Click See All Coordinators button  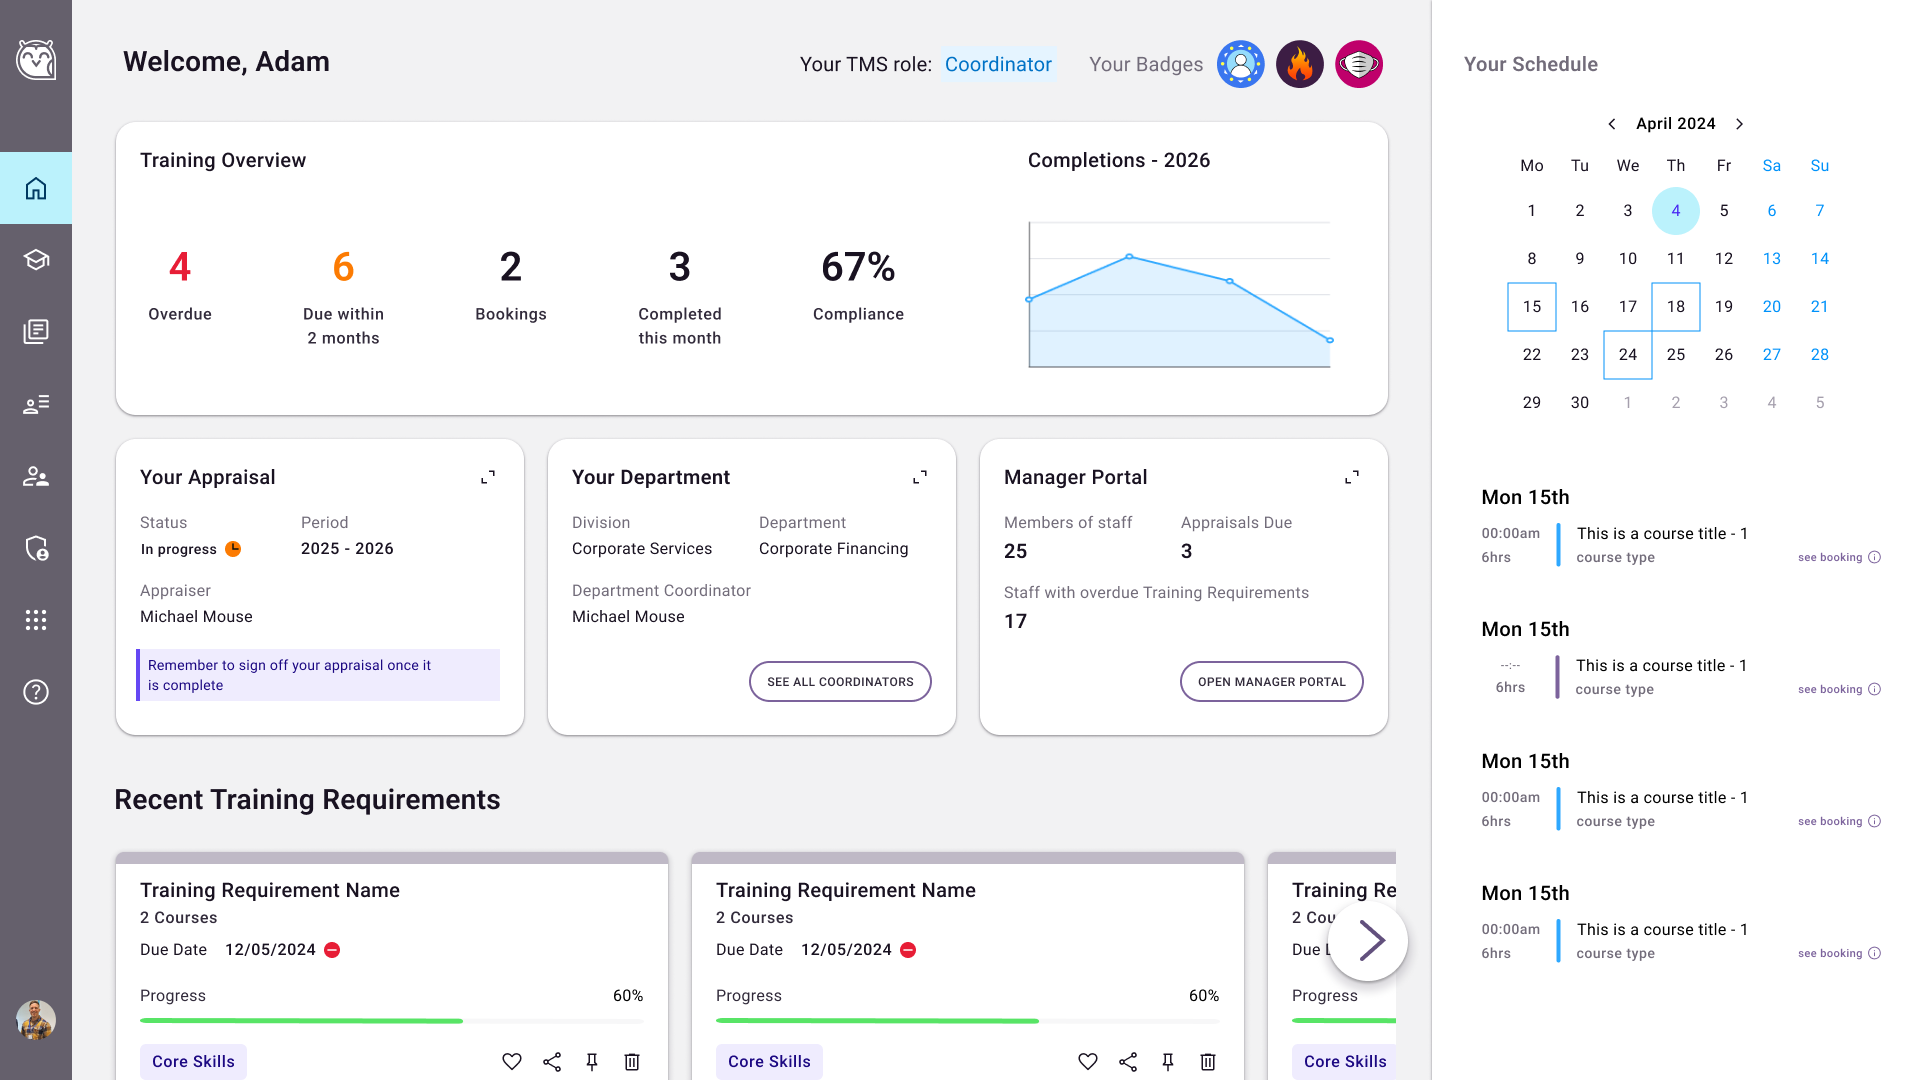tap(840, 682)
